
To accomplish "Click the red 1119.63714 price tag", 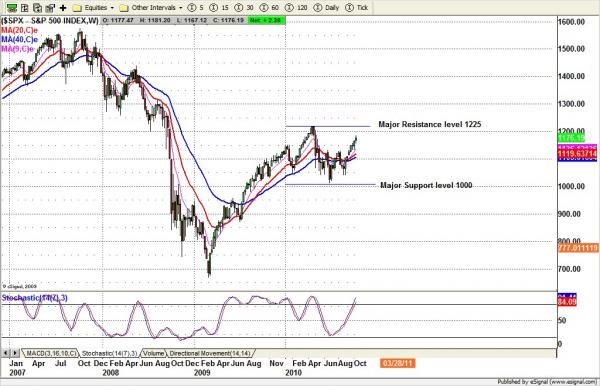I will pyautogui.click(x=577, y=154).
